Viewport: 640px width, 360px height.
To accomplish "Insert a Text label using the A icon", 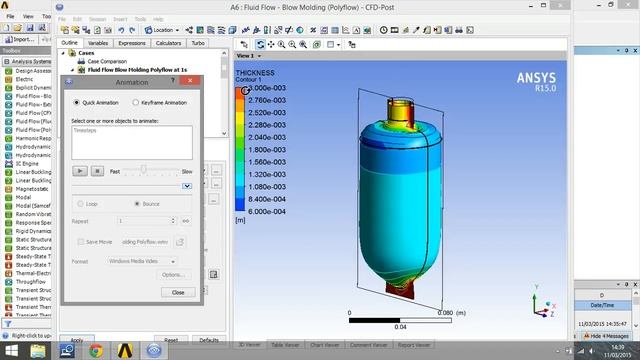I will tap(356, 30).
